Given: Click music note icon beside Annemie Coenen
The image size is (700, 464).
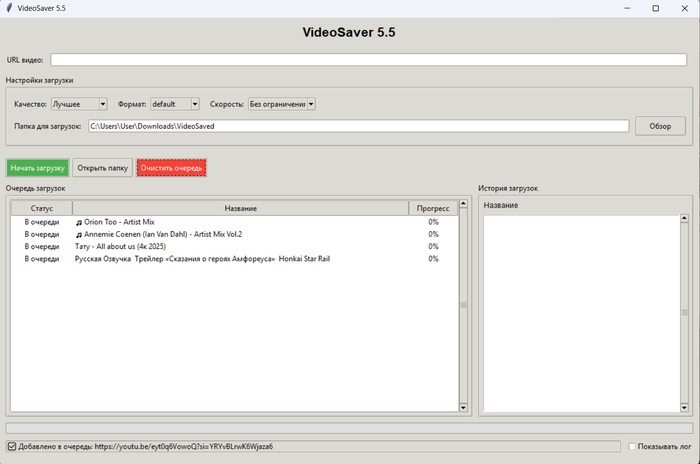Looking at the screenshot, I should point(79,234).
